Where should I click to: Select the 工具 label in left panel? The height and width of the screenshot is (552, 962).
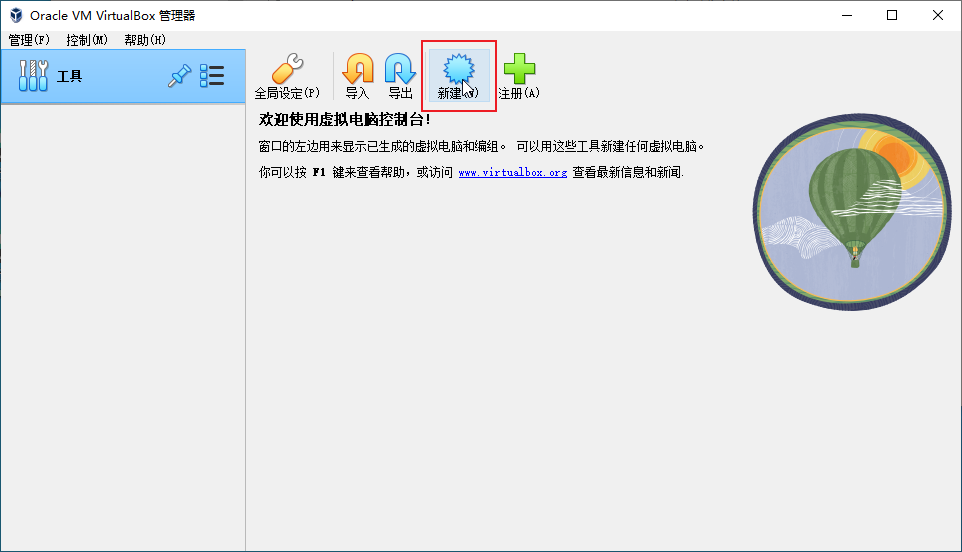coord(70,76)
